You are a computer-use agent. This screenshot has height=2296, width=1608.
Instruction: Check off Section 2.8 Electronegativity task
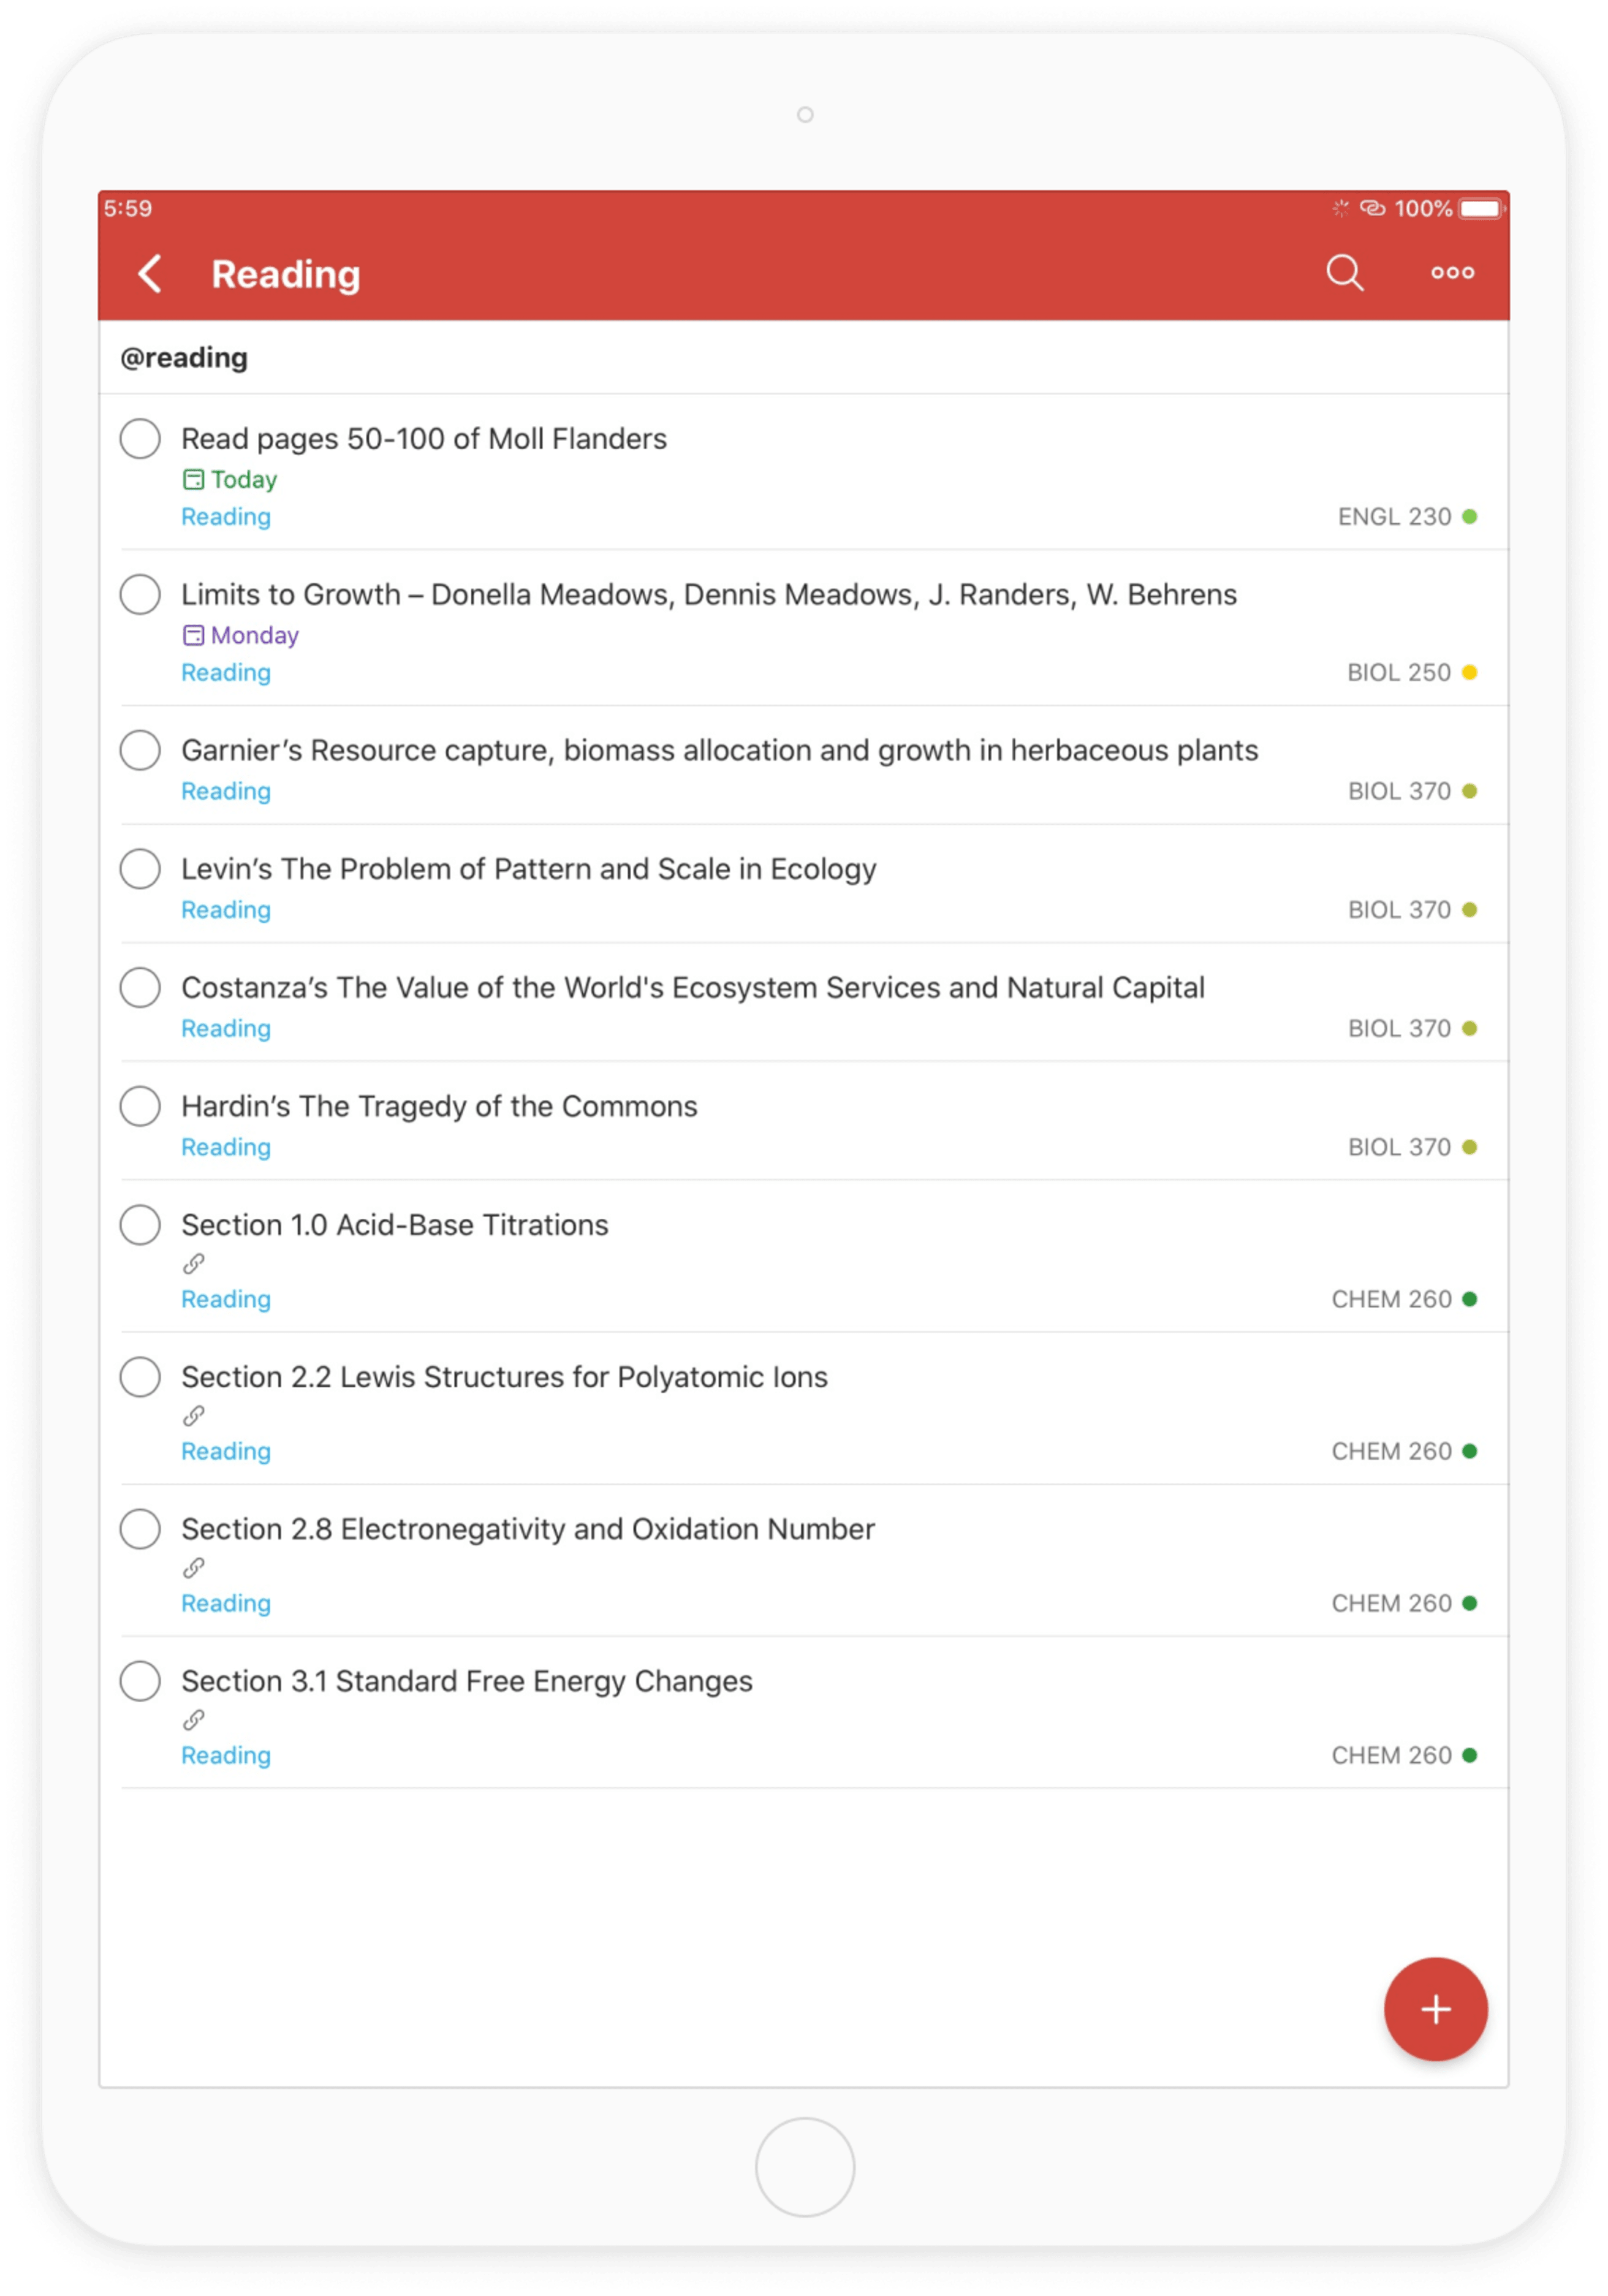click(140, 1528)
